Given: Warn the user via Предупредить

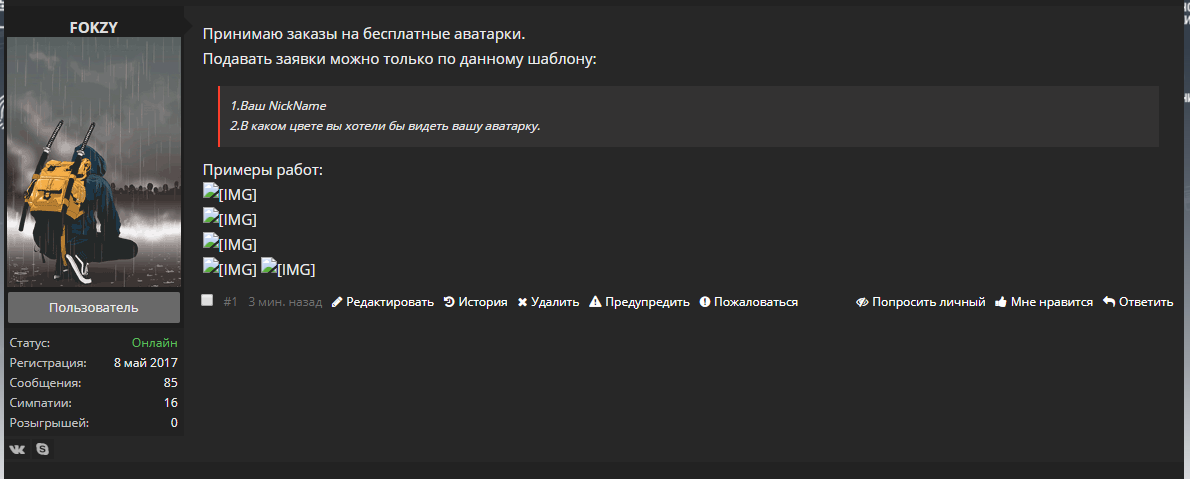Looking at the screenshot, I should coord(639,302).
